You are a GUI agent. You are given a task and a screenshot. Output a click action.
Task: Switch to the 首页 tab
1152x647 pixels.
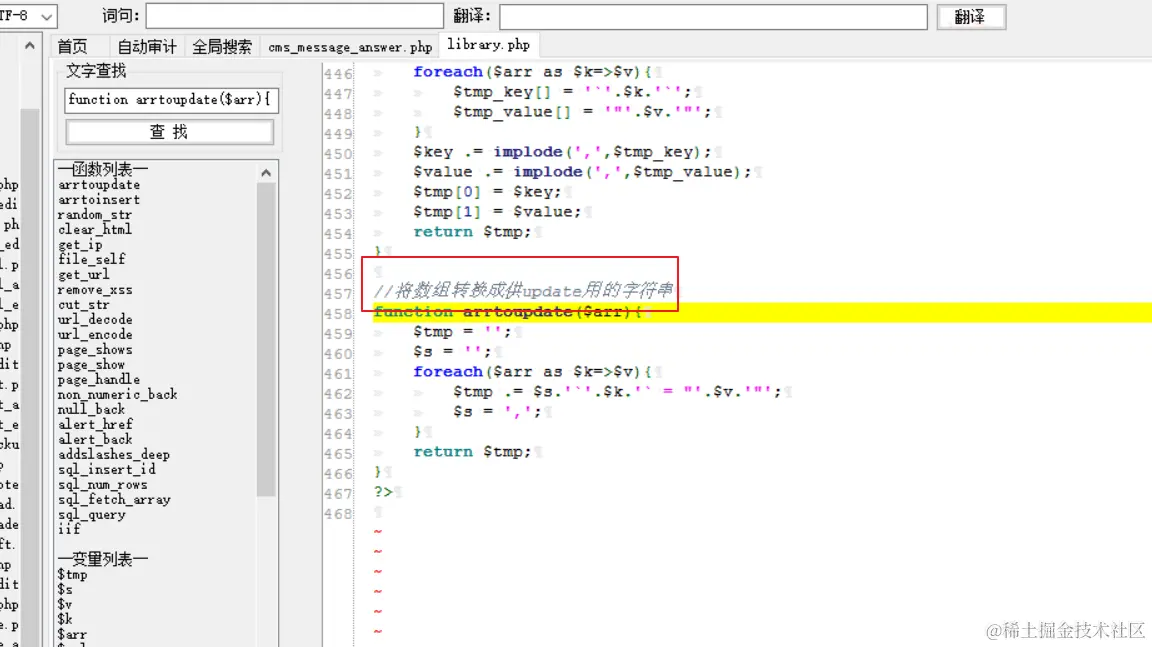click(x=73, y=47)
